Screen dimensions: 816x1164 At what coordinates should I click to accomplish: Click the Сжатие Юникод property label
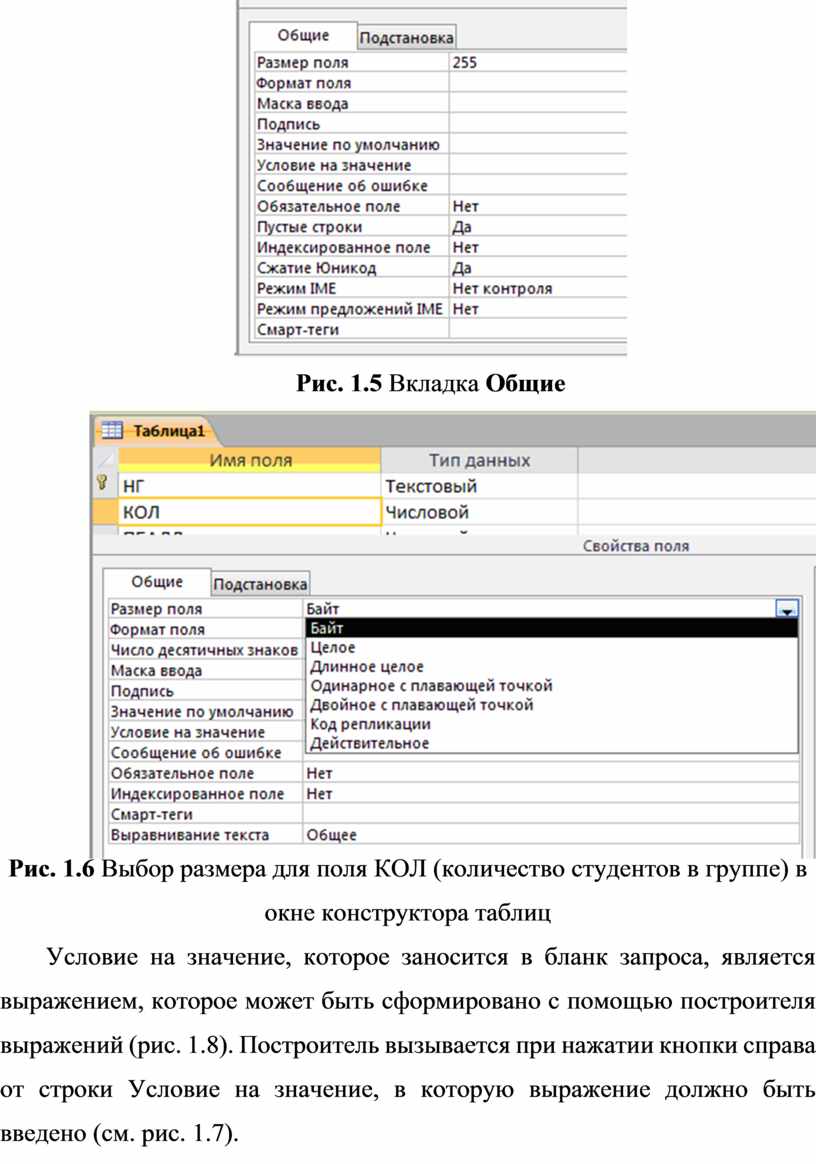click(316, 268)
